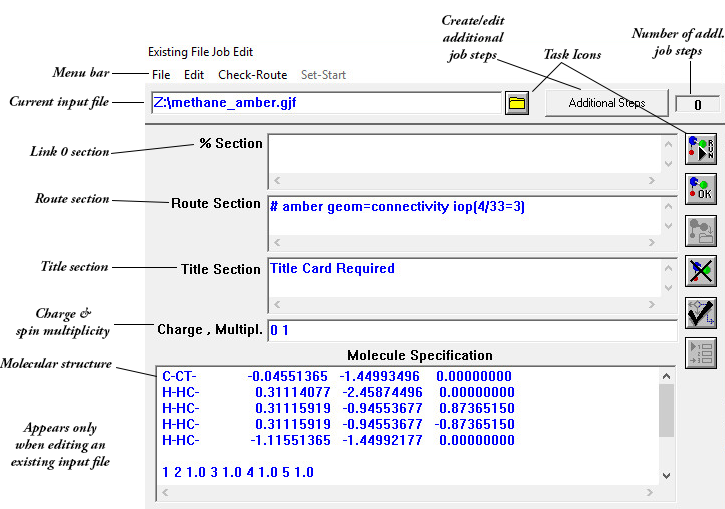
Task: Click the Additional Steps button
Action: coord(606,103)
